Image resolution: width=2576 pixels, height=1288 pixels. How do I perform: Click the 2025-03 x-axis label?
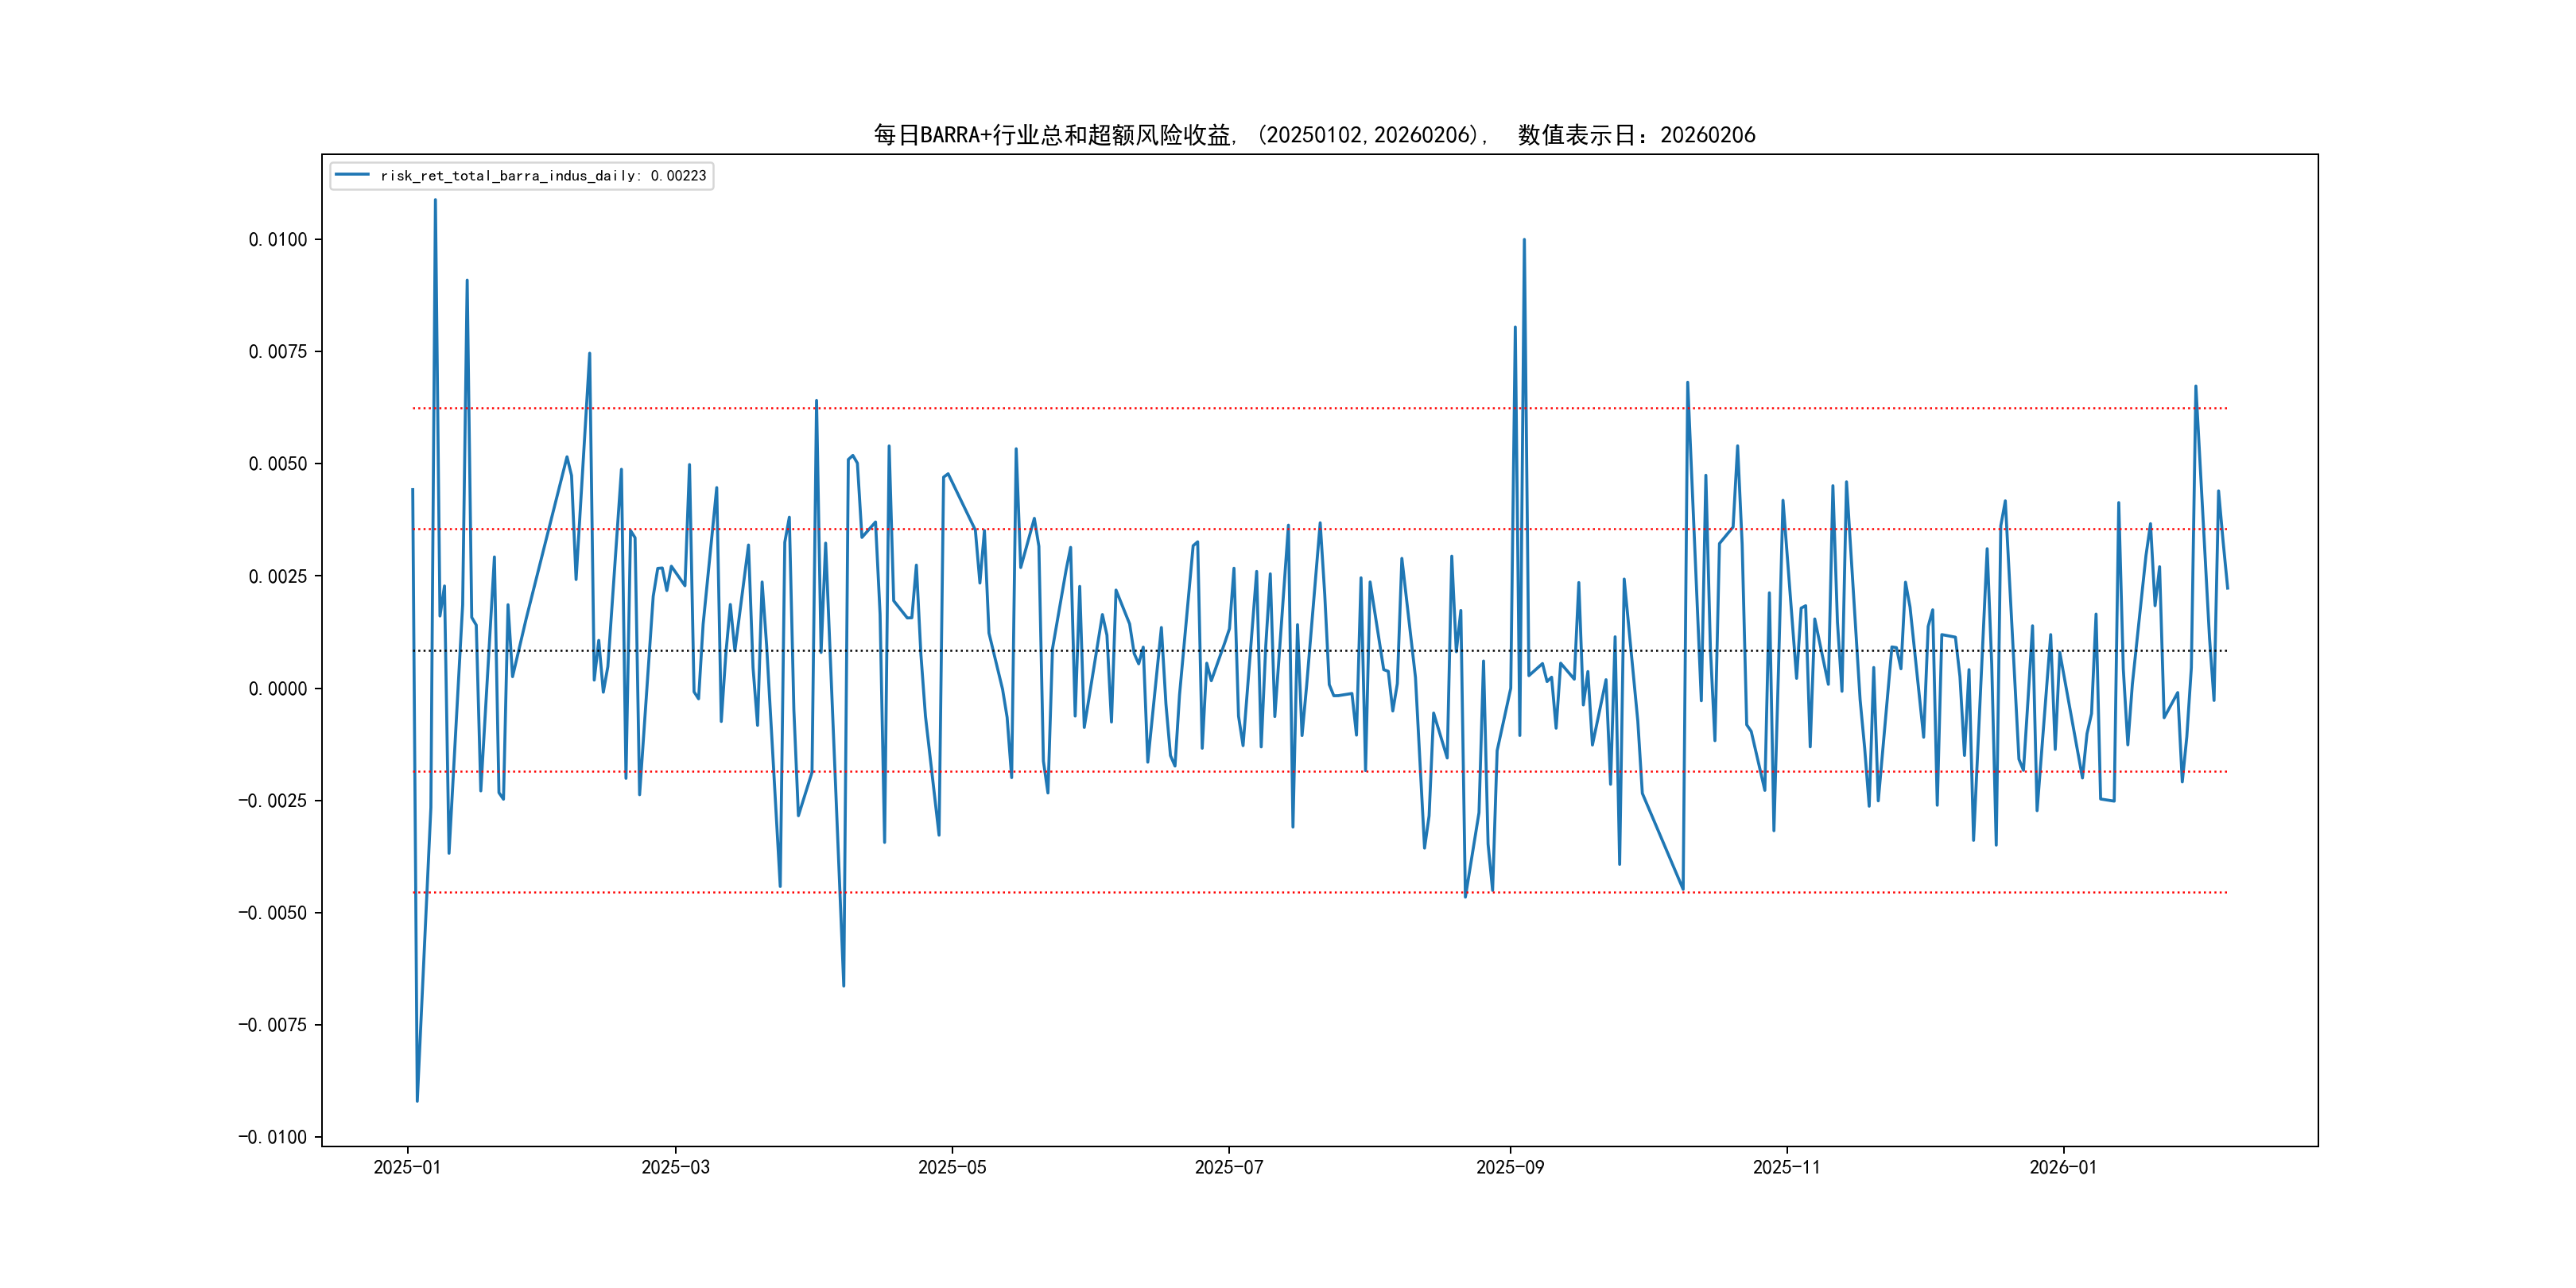pos(675,1167)
